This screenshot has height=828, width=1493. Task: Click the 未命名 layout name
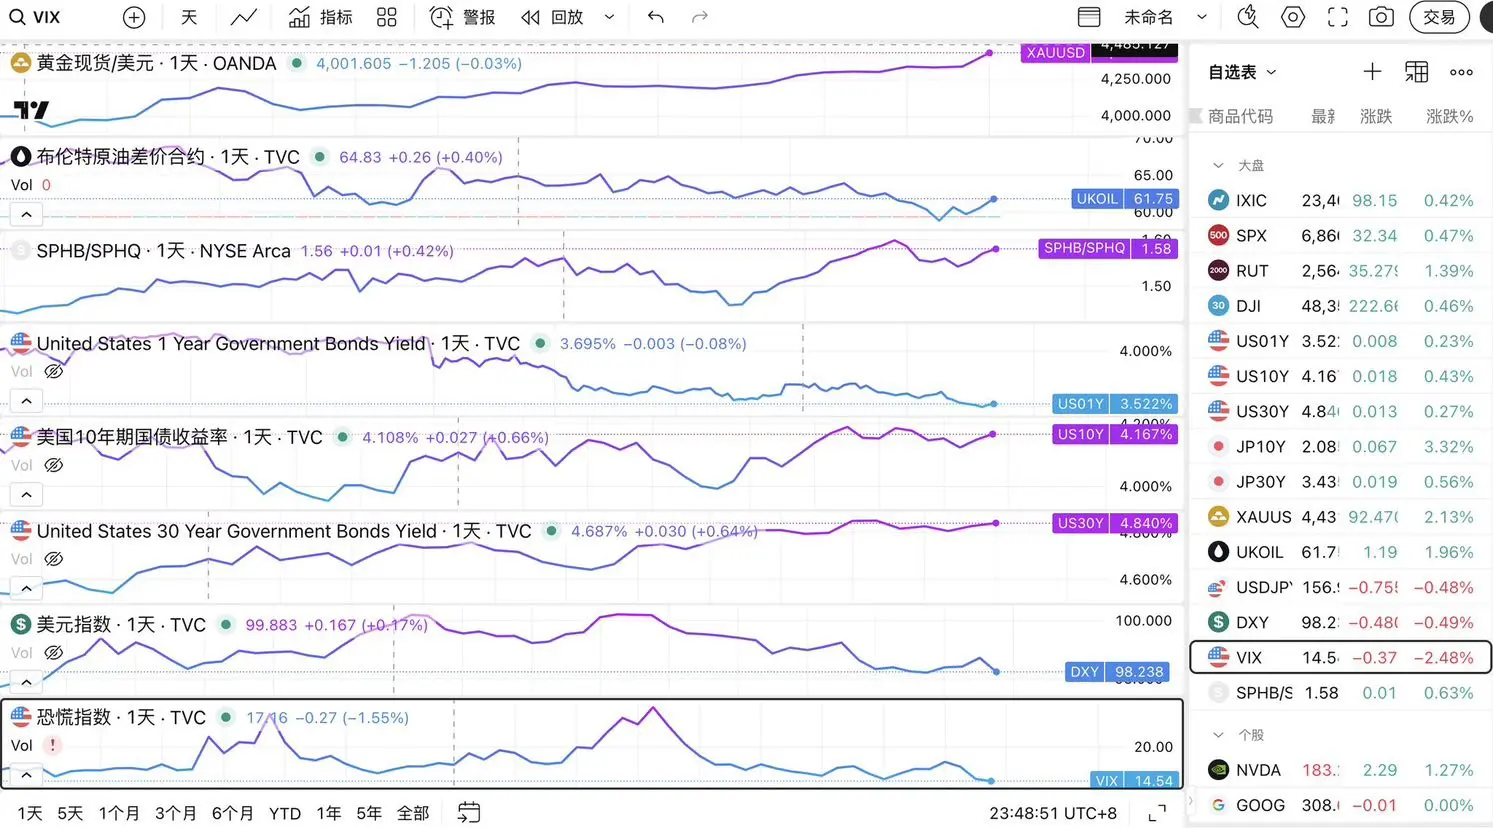point(1148,17)
